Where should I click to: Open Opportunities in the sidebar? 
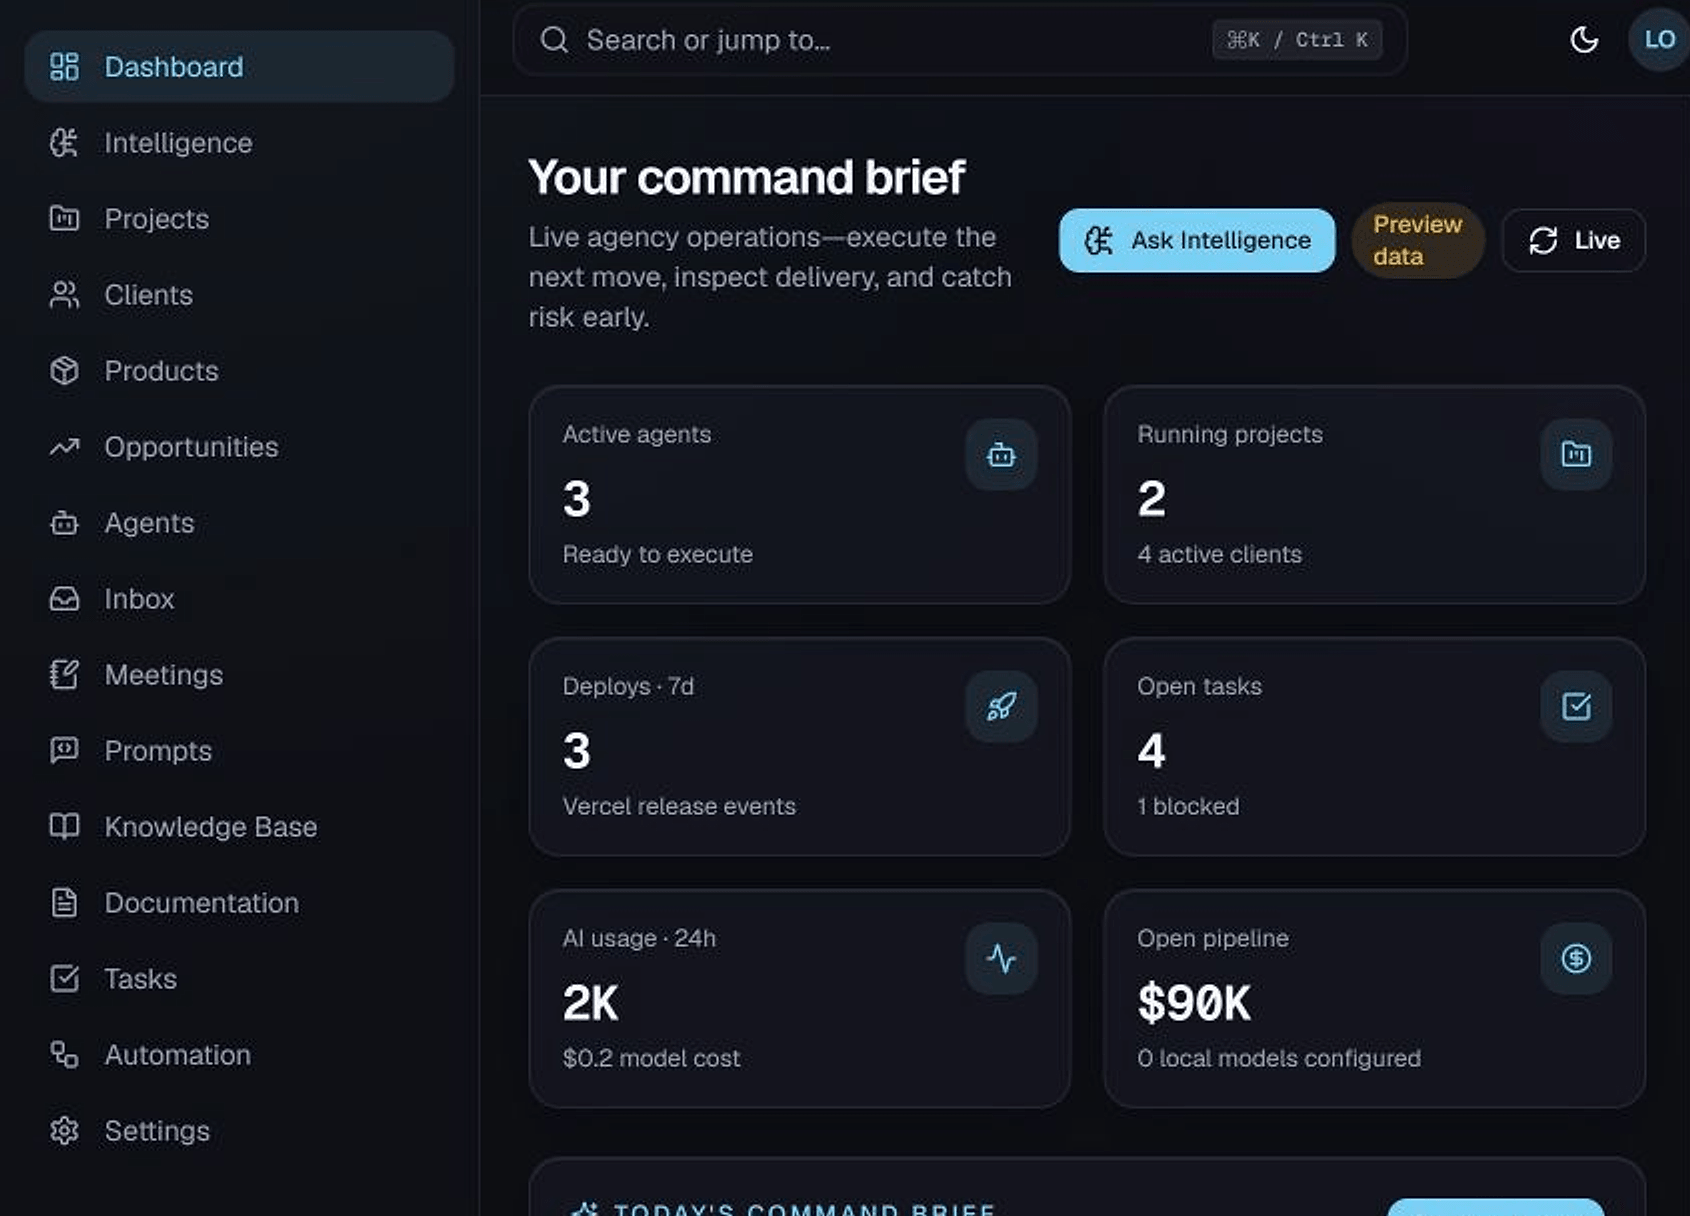pos(239,447)
